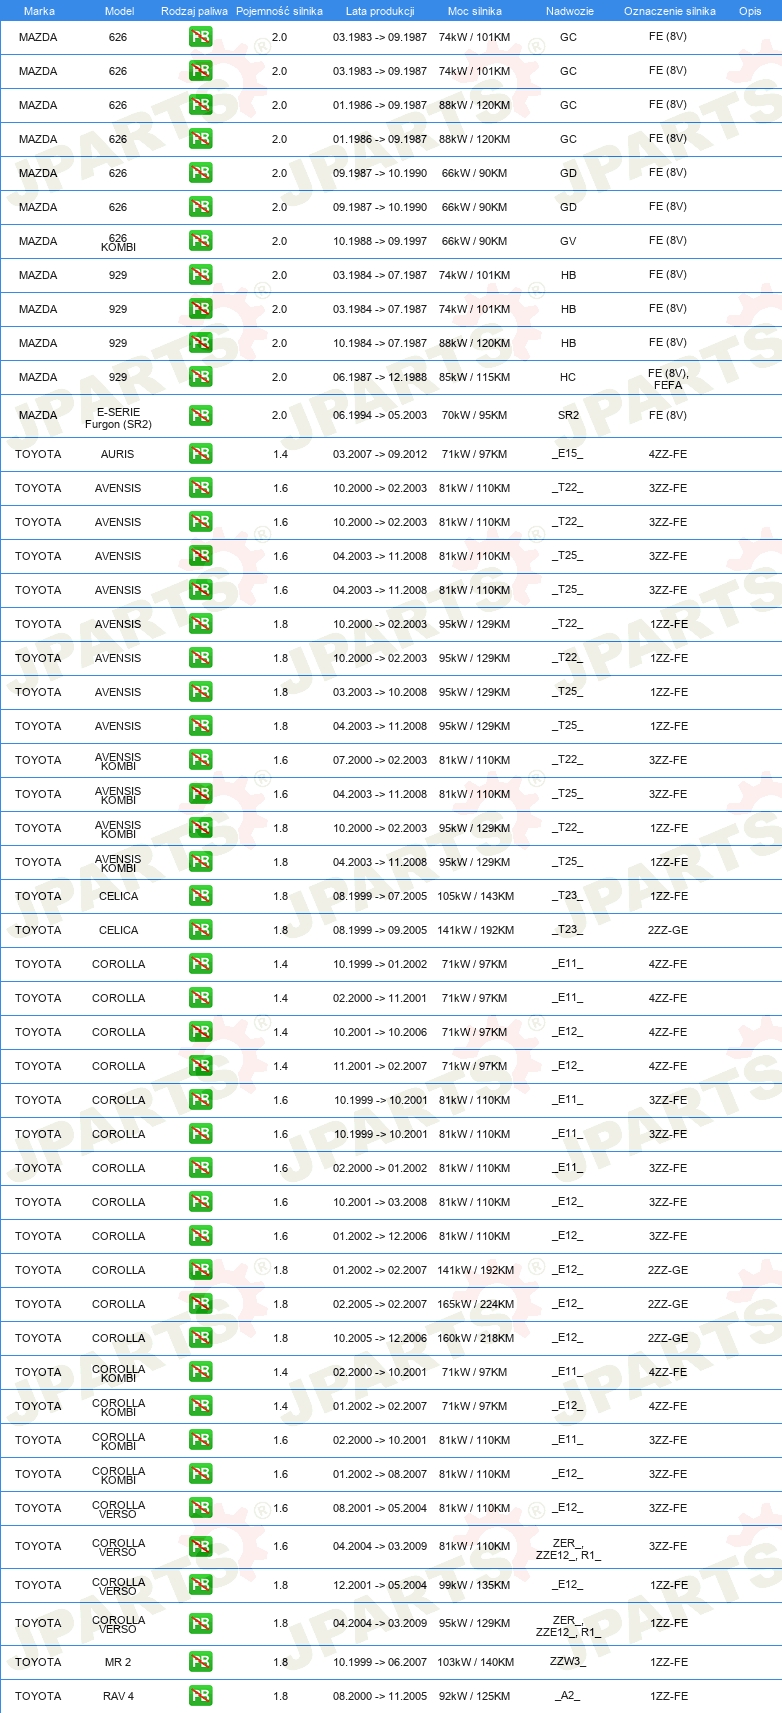Click the 'SR2' body cell

pos(568,415)
